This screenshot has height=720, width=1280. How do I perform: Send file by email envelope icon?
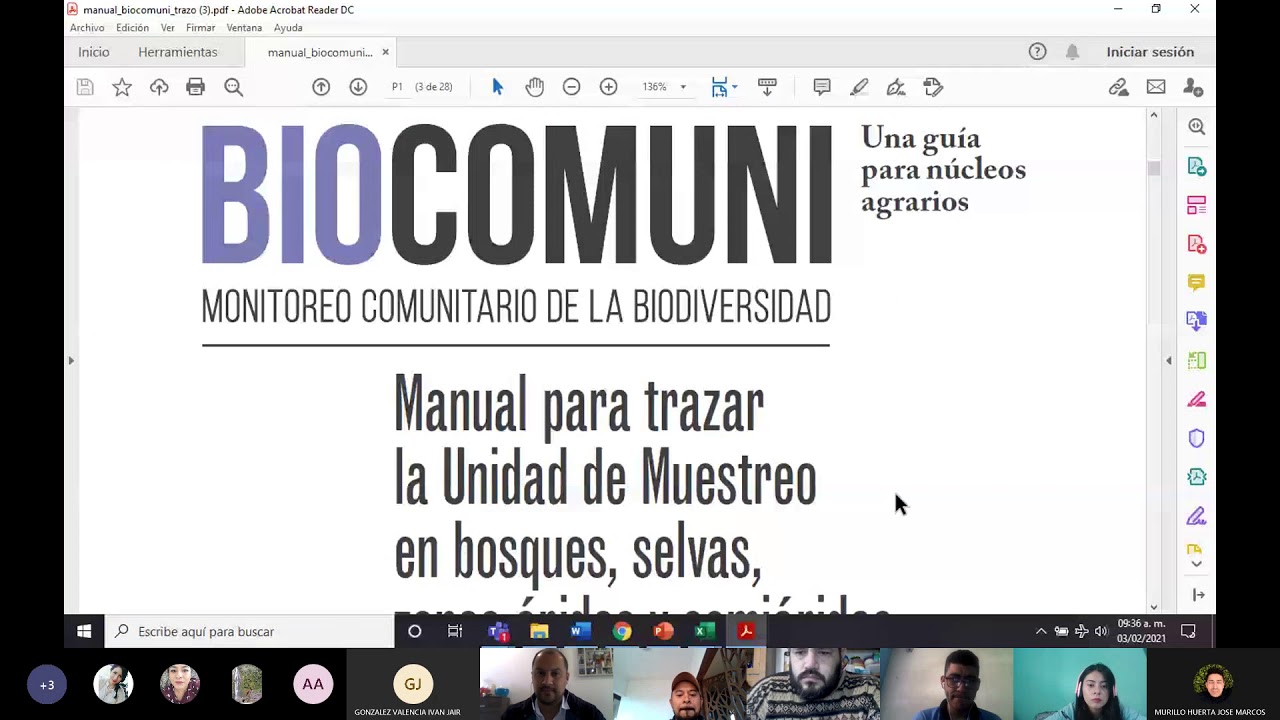[1156, 87]
